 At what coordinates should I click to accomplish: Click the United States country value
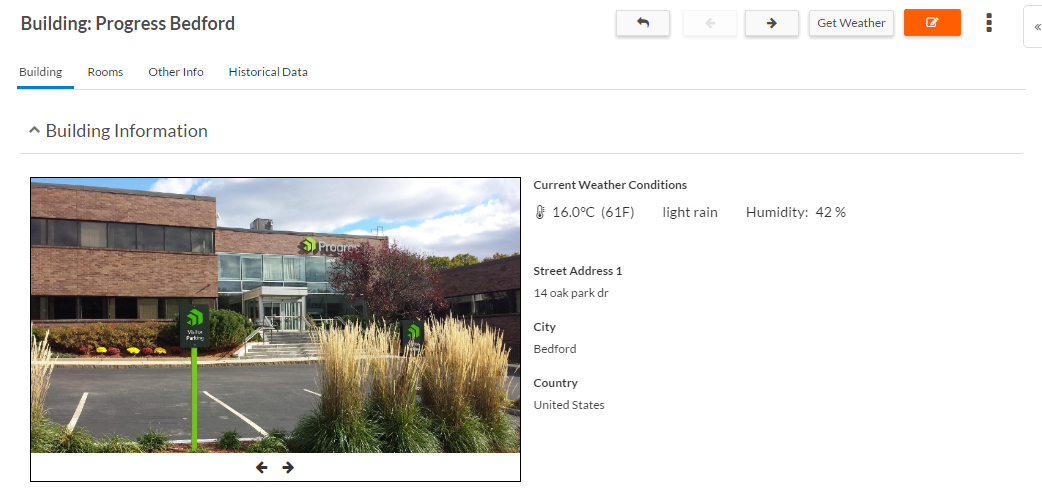click(x=569, y=404)
